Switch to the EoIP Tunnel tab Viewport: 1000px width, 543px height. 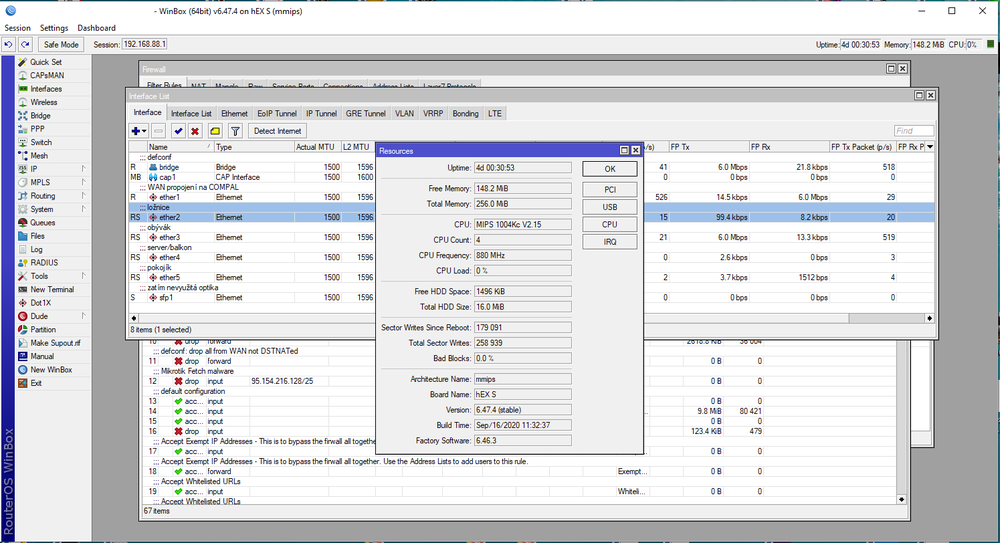[276, 114]
